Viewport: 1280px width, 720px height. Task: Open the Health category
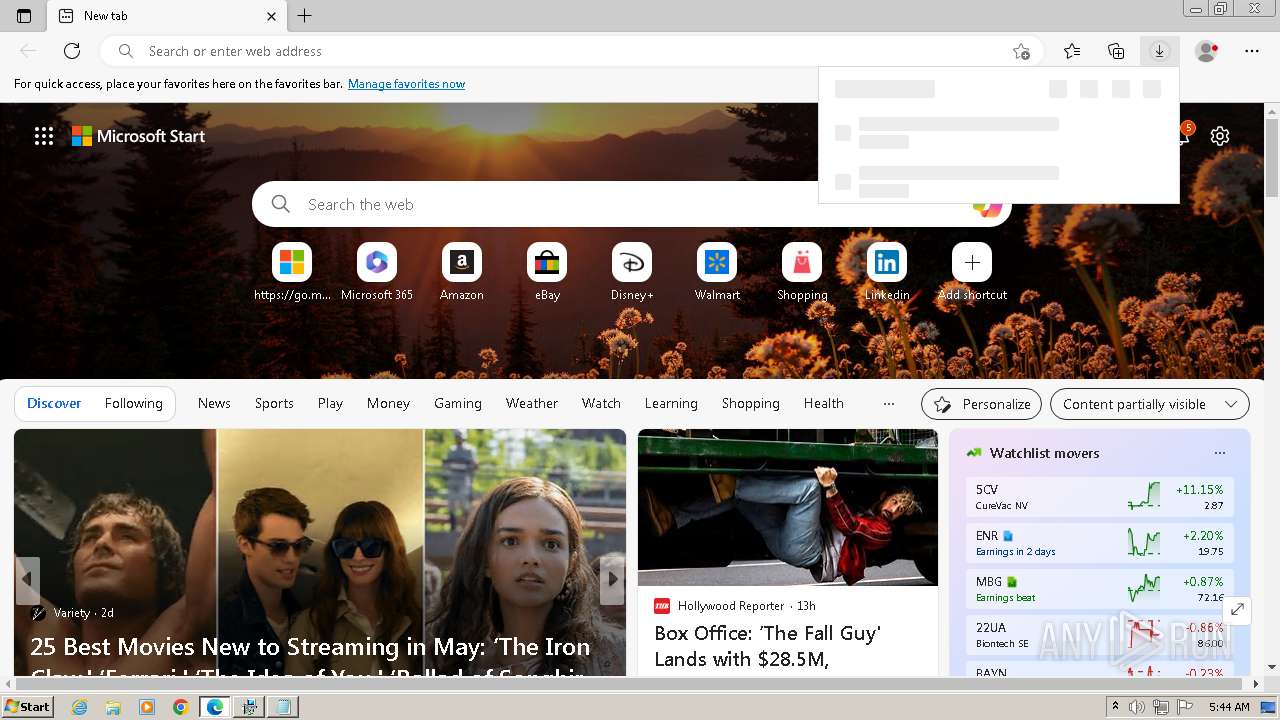[824, 403]
